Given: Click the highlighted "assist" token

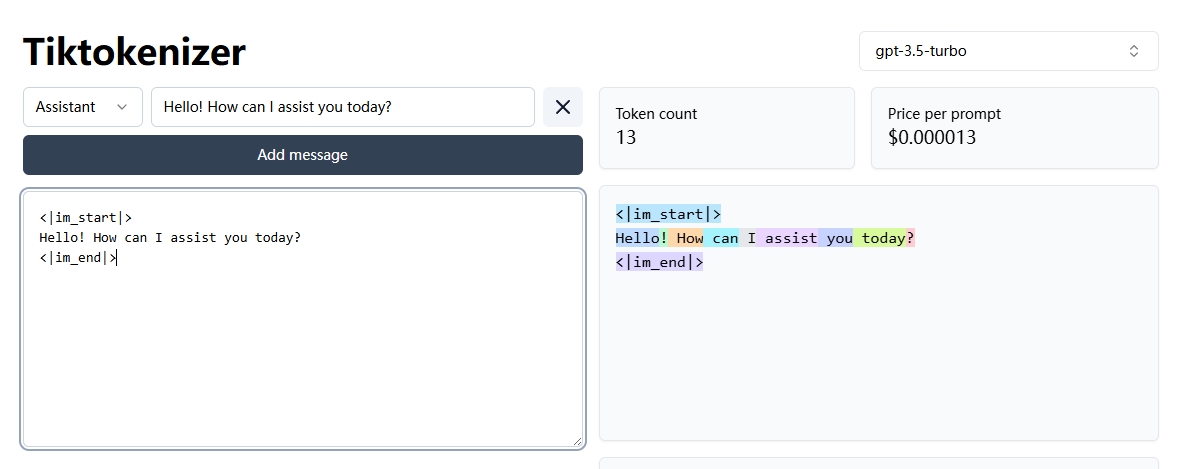Looking at the screenshot, I should point(790,238).
